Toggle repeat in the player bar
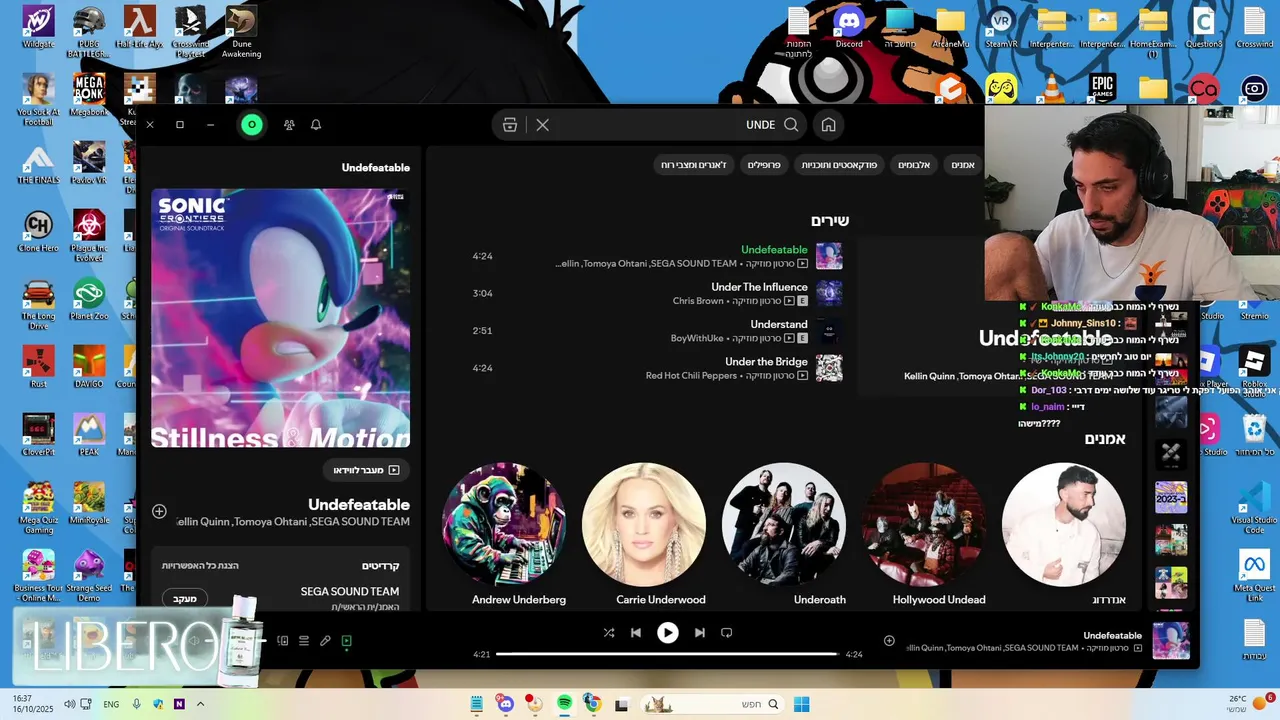This screenshot has width=1280, height=720. point(727,633)
